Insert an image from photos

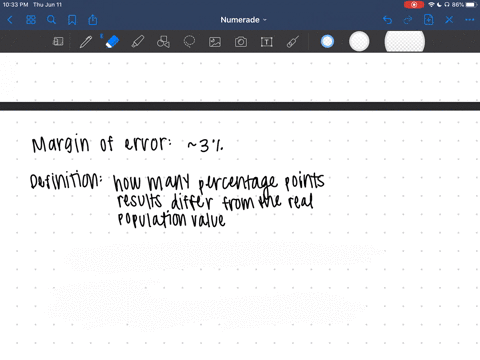coord(215,42)
